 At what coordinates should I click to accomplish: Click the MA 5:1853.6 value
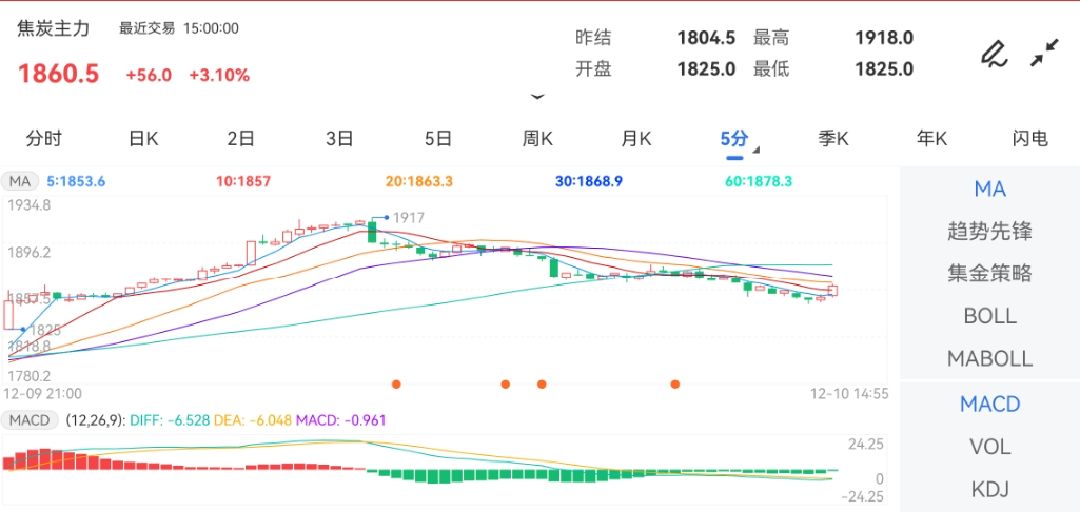click(x=76, y=181)
